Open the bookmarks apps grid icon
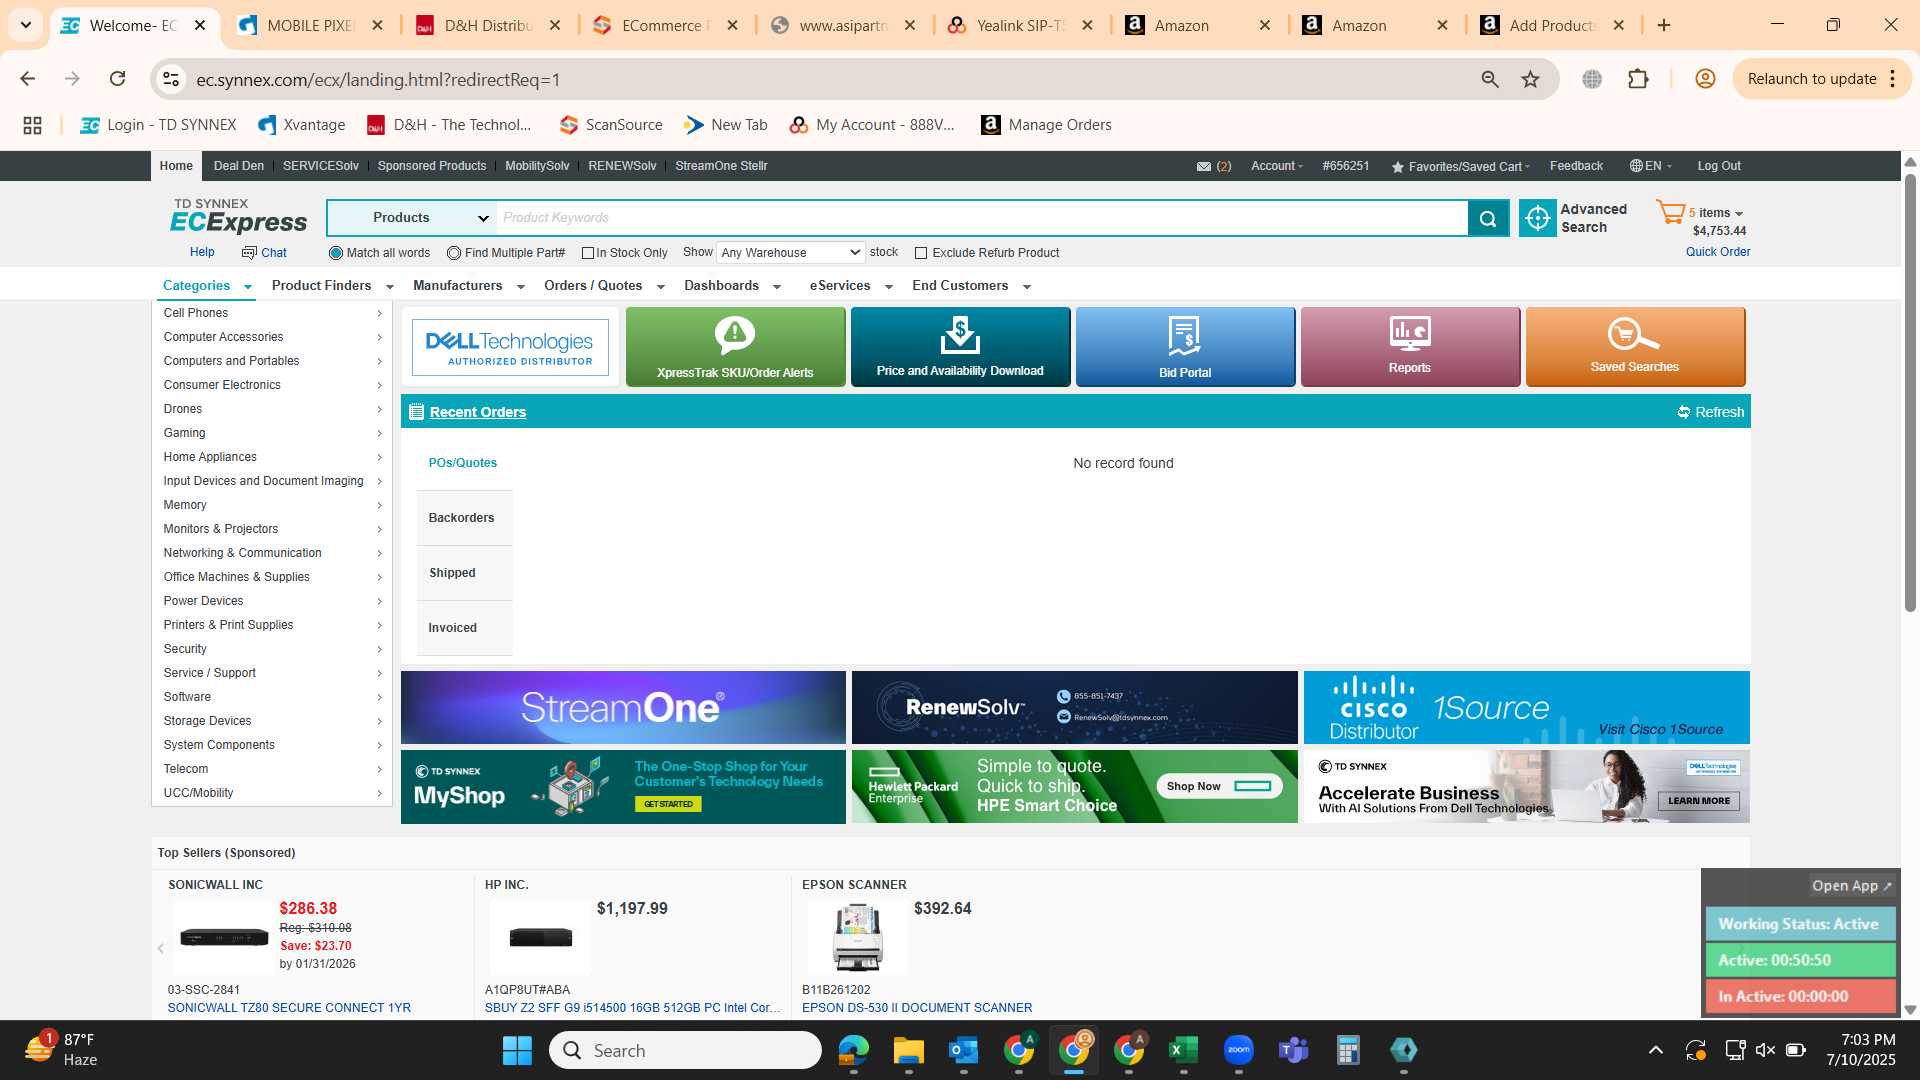The image size is (1920, 1080). point(32,125)
